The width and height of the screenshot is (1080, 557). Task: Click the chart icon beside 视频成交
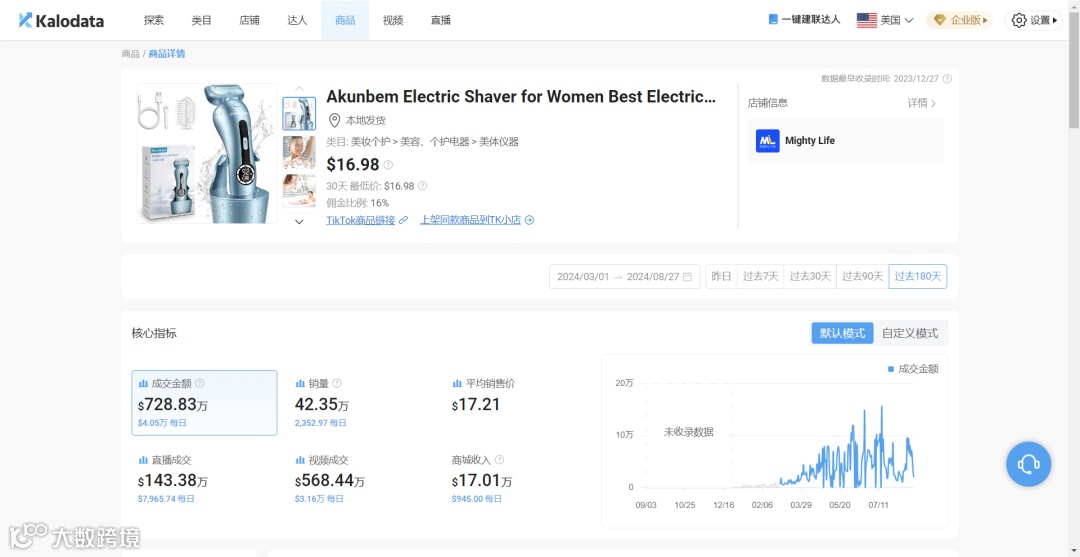[300, 460]
